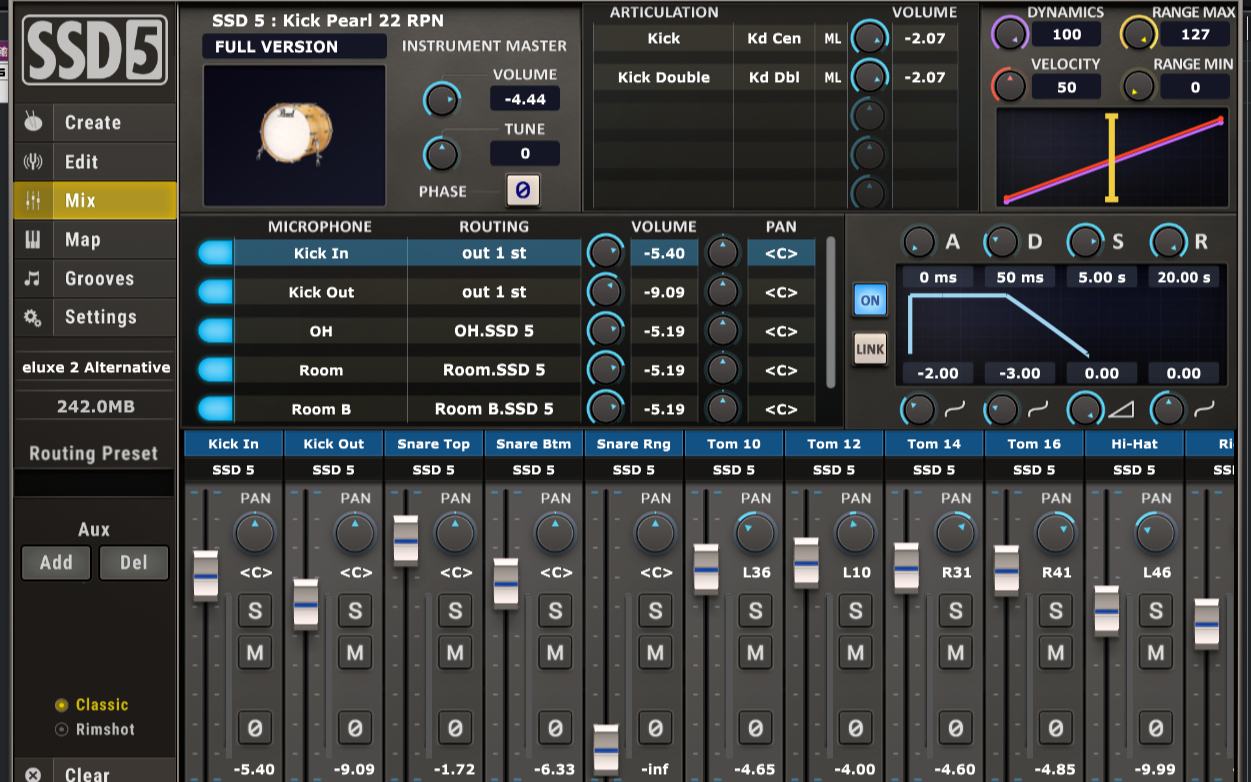Image resolution: width=1251 pixels, height=782 pixels.
Task: Select the Rimshot radio option
Action: [95, 730]
